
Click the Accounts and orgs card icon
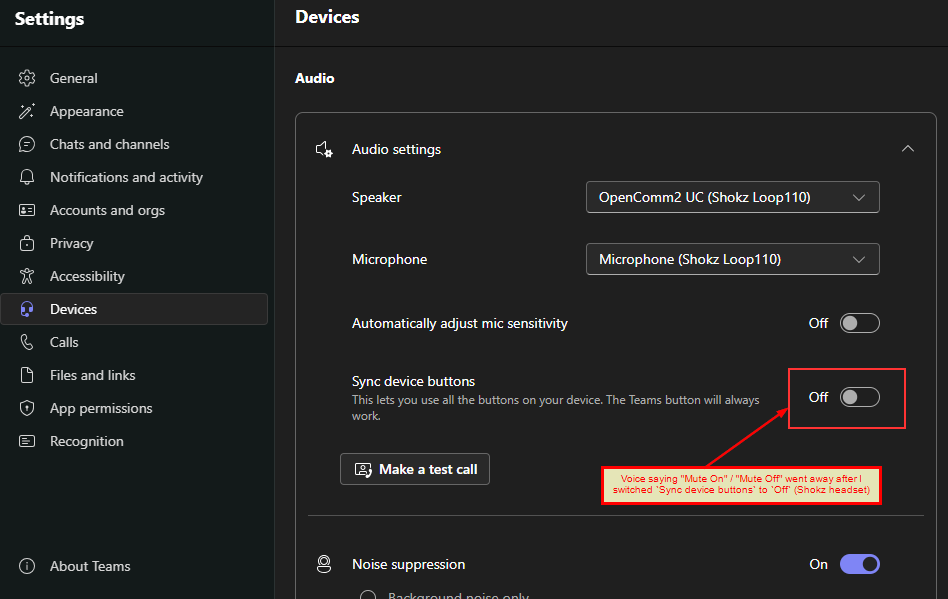[x=27, y=210]
